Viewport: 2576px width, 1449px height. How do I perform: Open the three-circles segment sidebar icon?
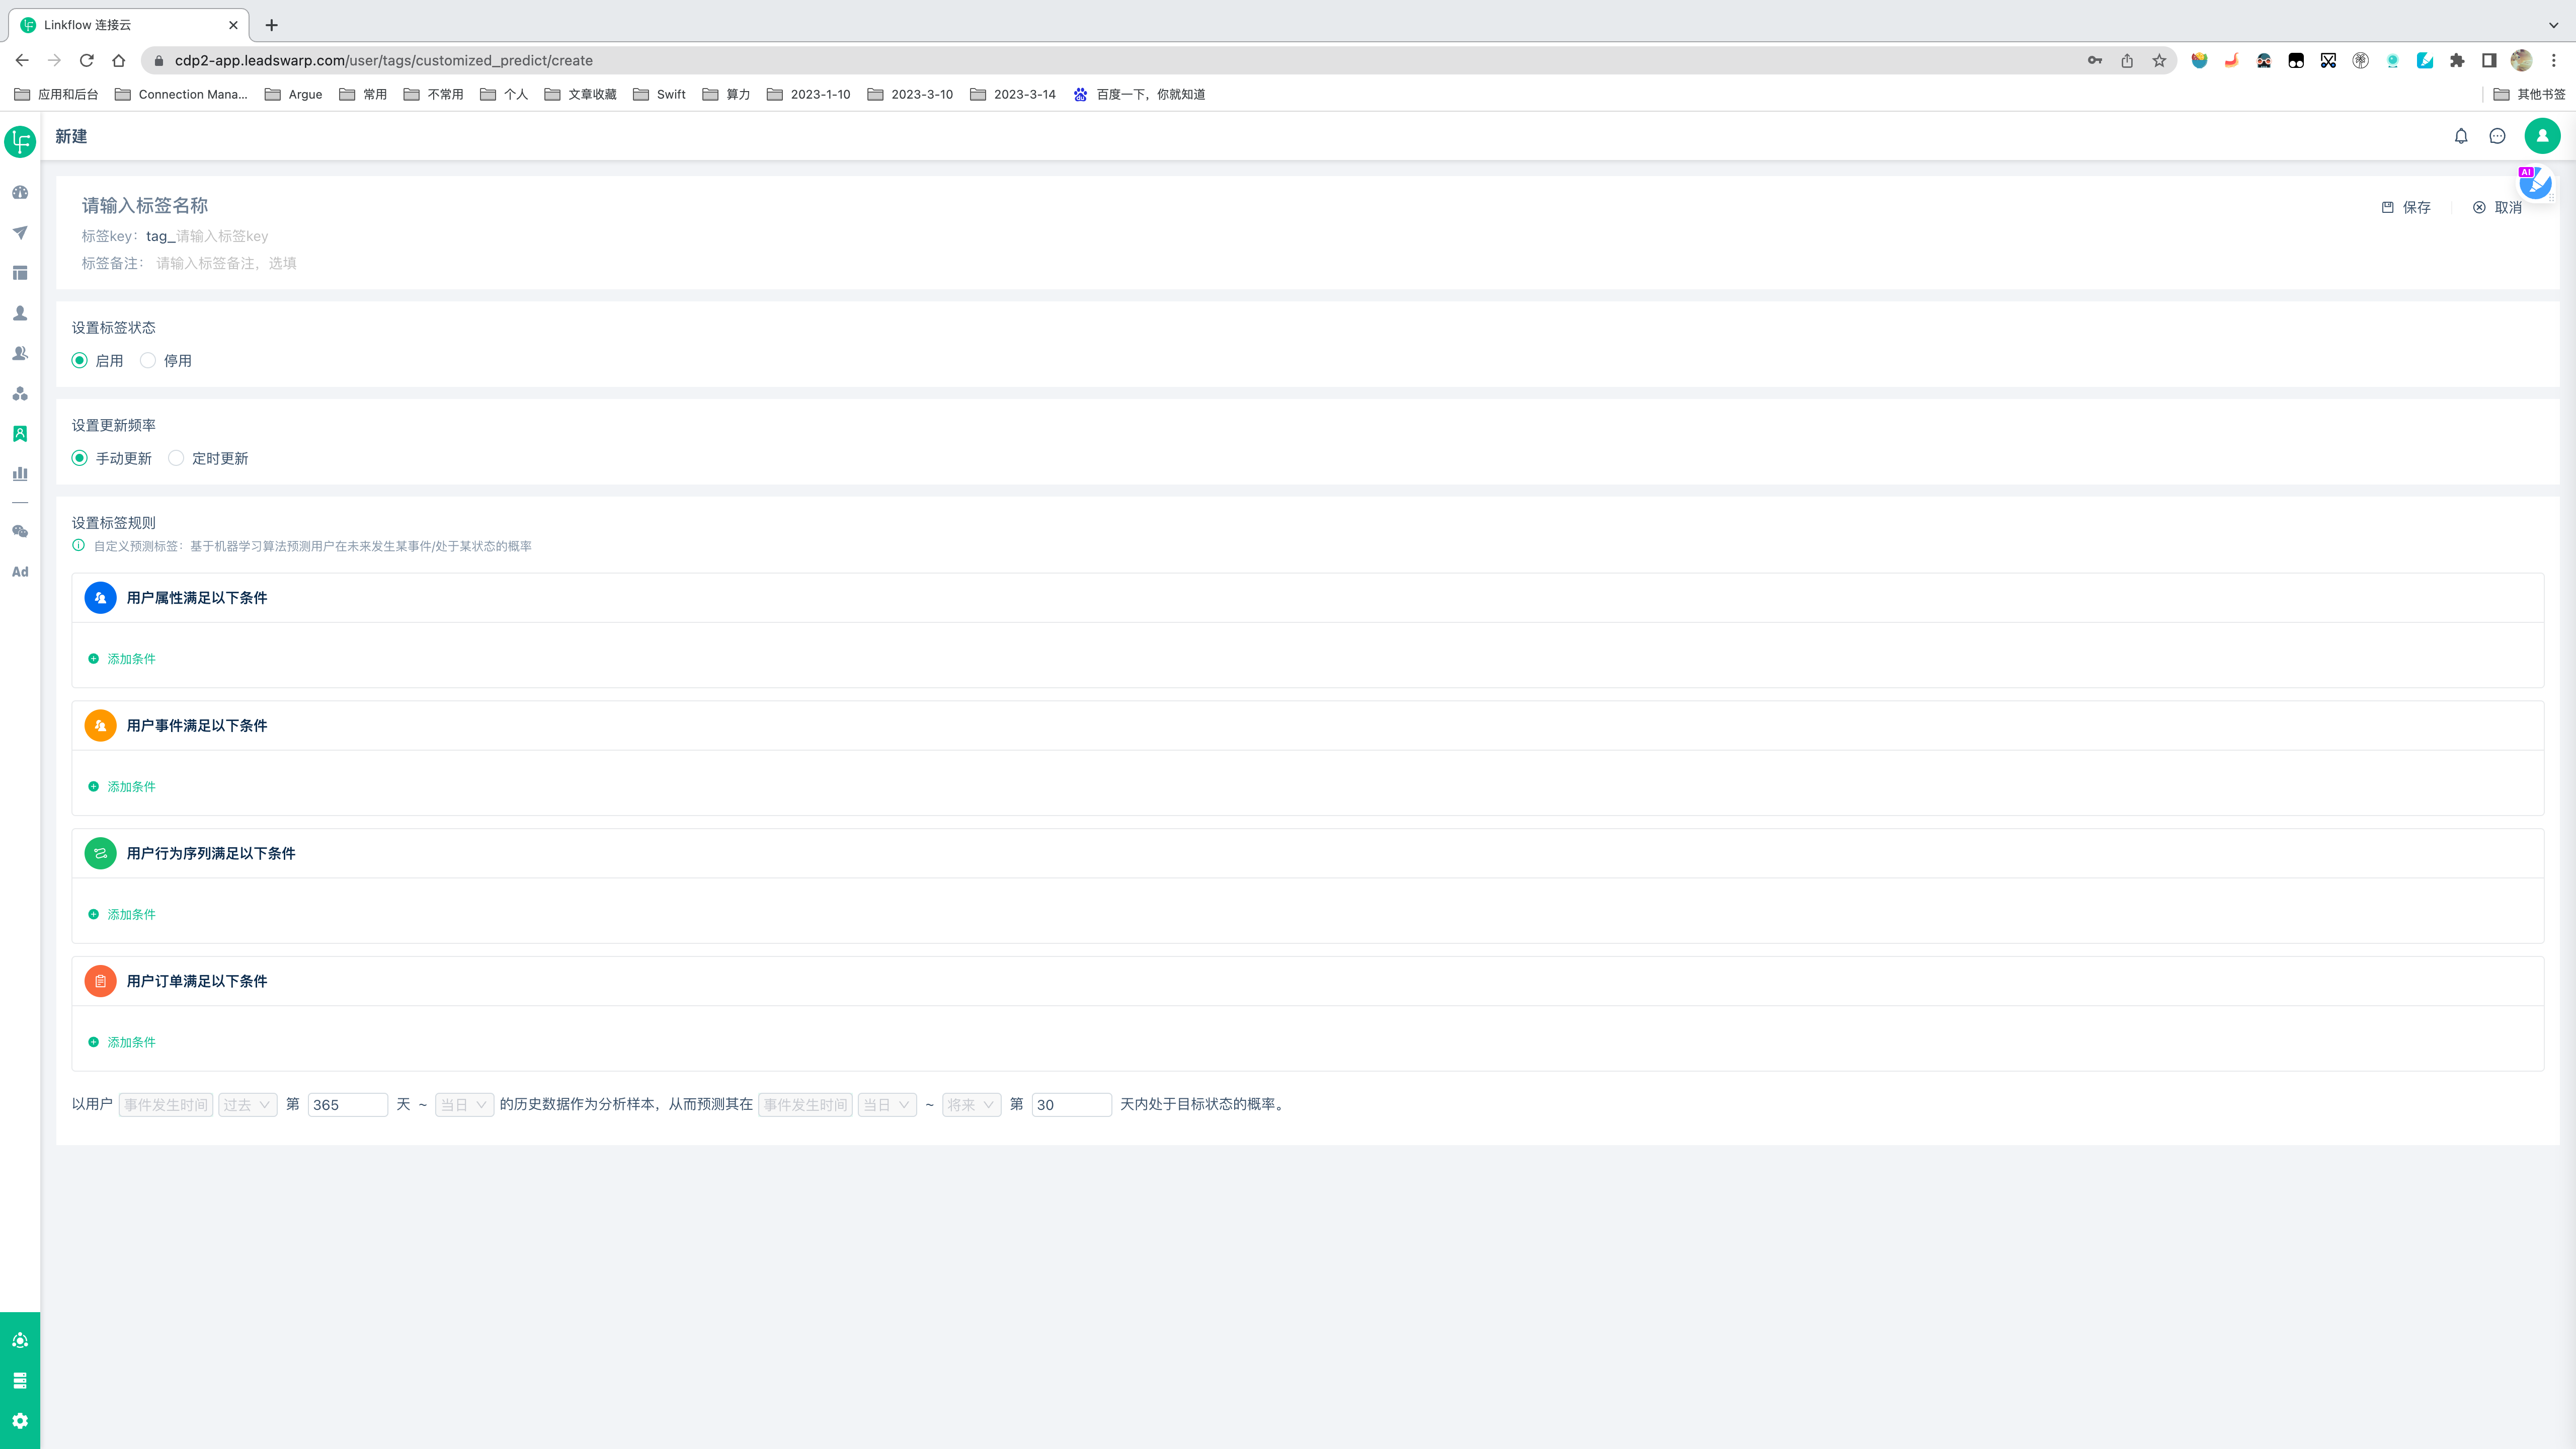(x=20, y=393)
